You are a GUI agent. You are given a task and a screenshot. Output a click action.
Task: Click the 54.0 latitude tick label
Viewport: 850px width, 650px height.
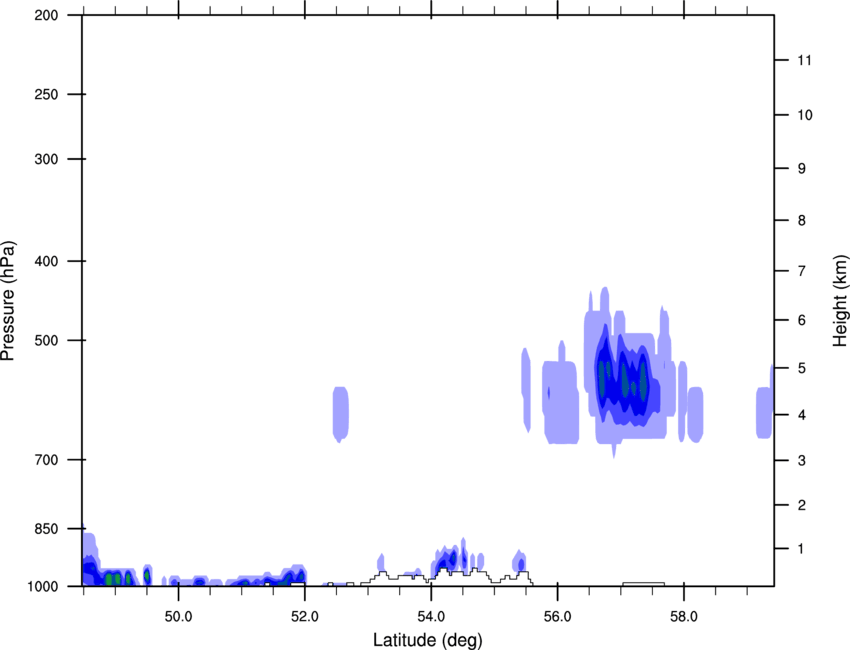point(431,617)
